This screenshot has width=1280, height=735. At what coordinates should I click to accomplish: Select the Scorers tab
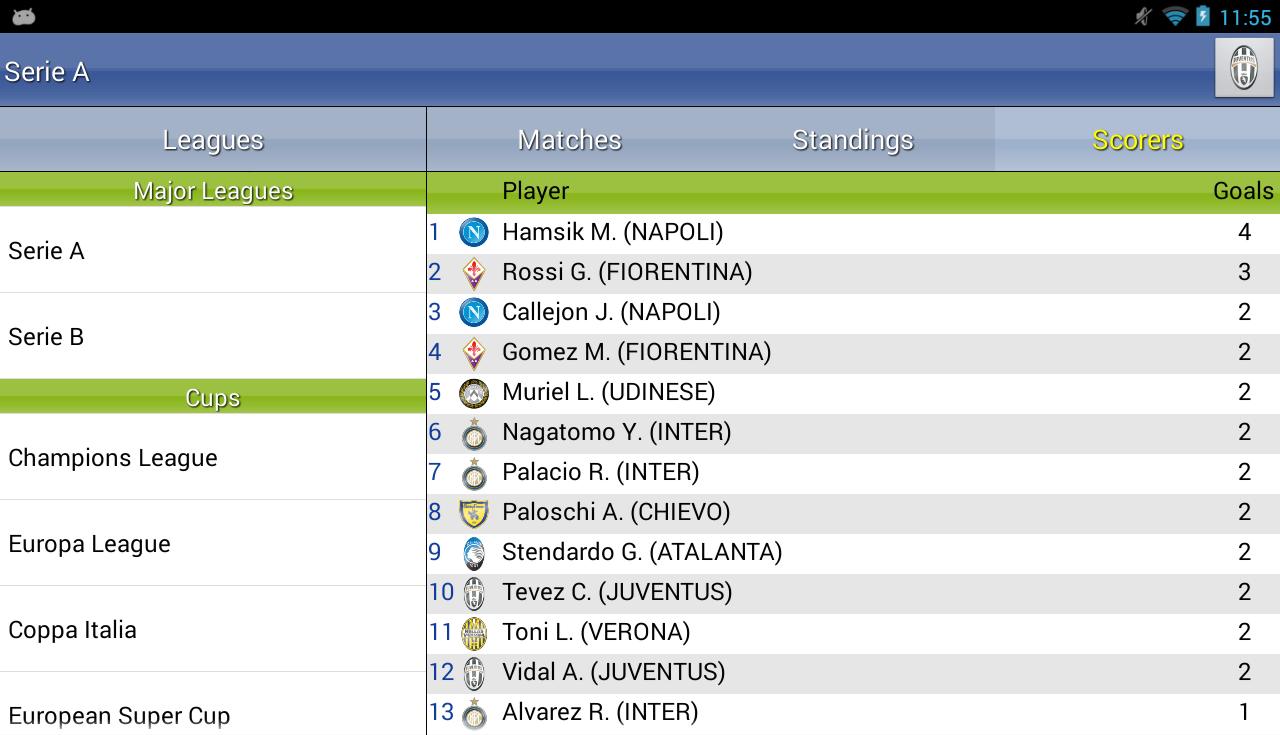click(x=1137, y=139)
